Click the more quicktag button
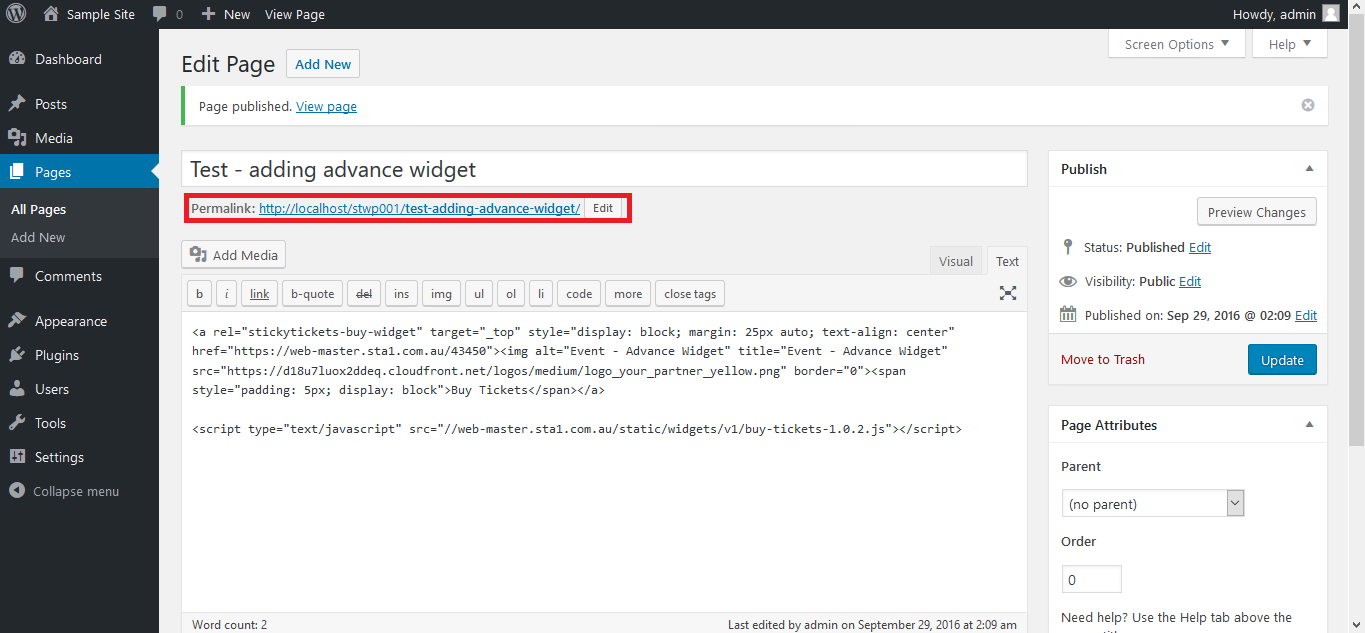This screenshot has width=1365, height=633. (628, 293)
